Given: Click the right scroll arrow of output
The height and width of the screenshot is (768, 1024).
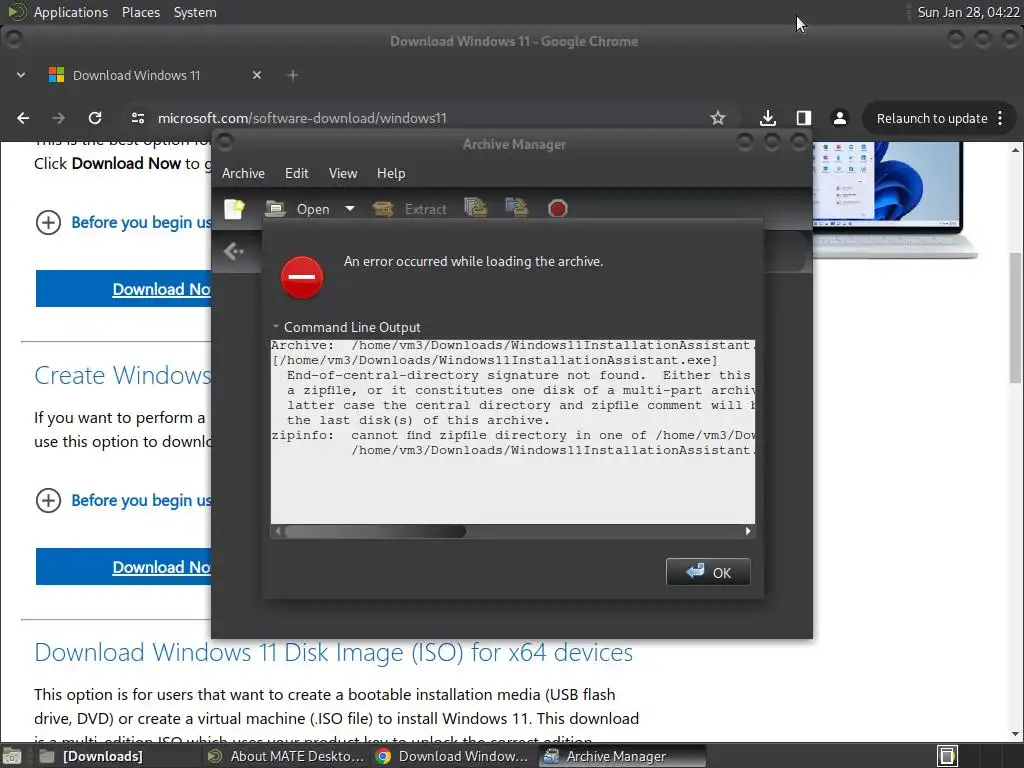Looking at the screenshot, I should pyautogui.click(x=748, y=532).
